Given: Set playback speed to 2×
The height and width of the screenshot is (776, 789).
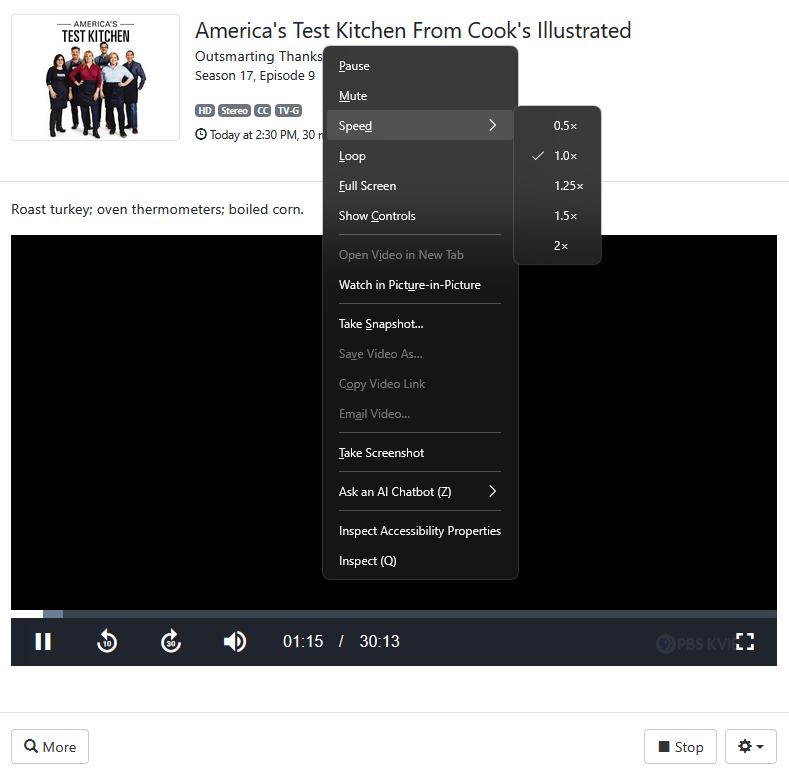Looking at the screenshot, I should click(x=561, y=246).
